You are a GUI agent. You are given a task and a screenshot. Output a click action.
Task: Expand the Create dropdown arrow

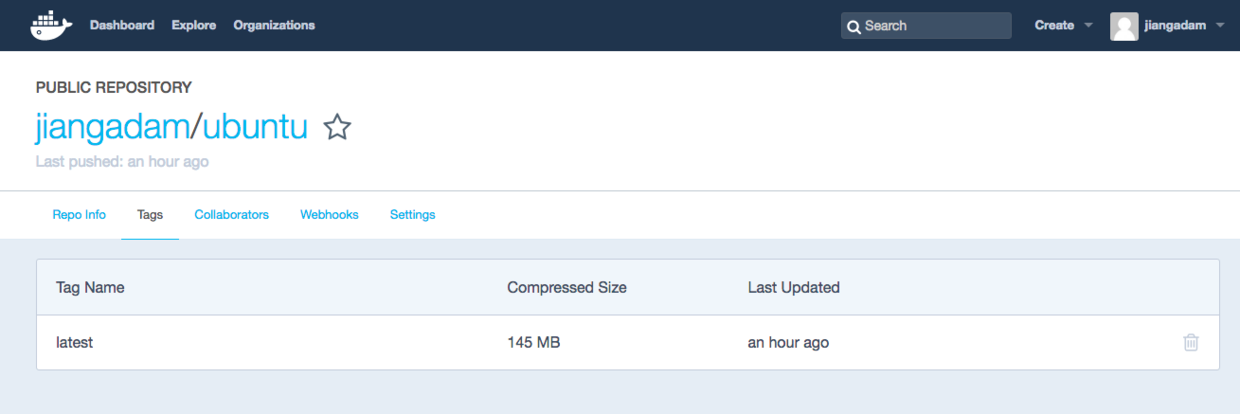[1088, 26]
